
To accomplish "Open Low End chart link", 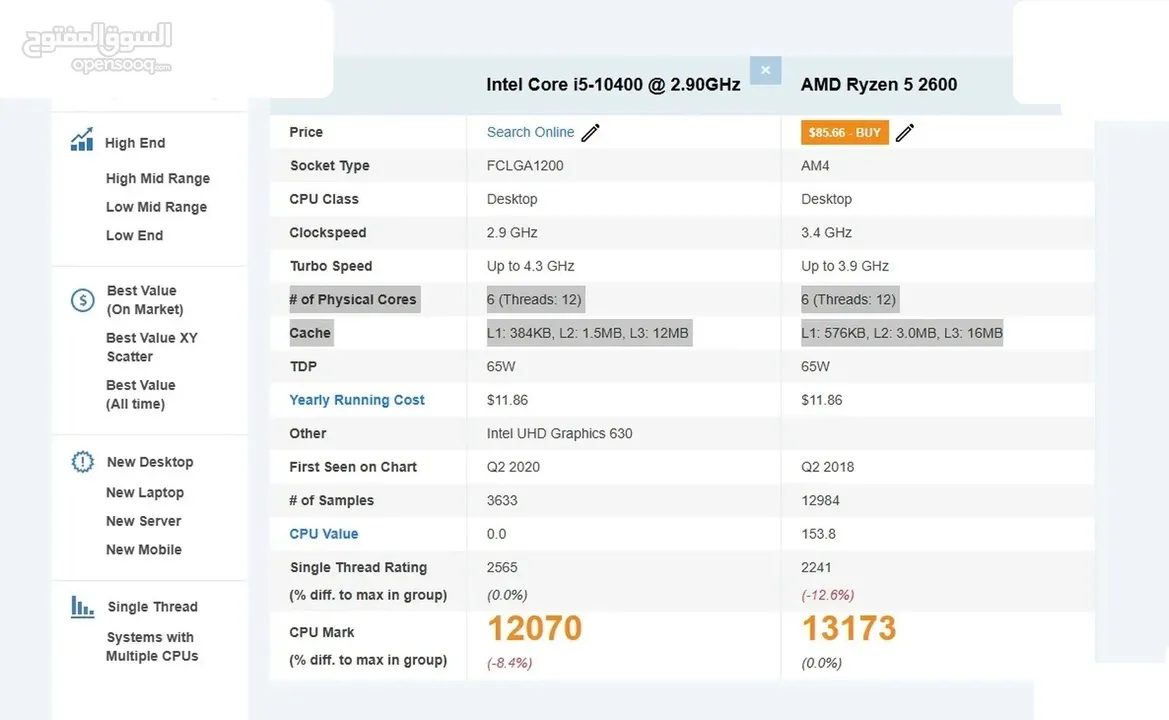I will coord(134,235).
